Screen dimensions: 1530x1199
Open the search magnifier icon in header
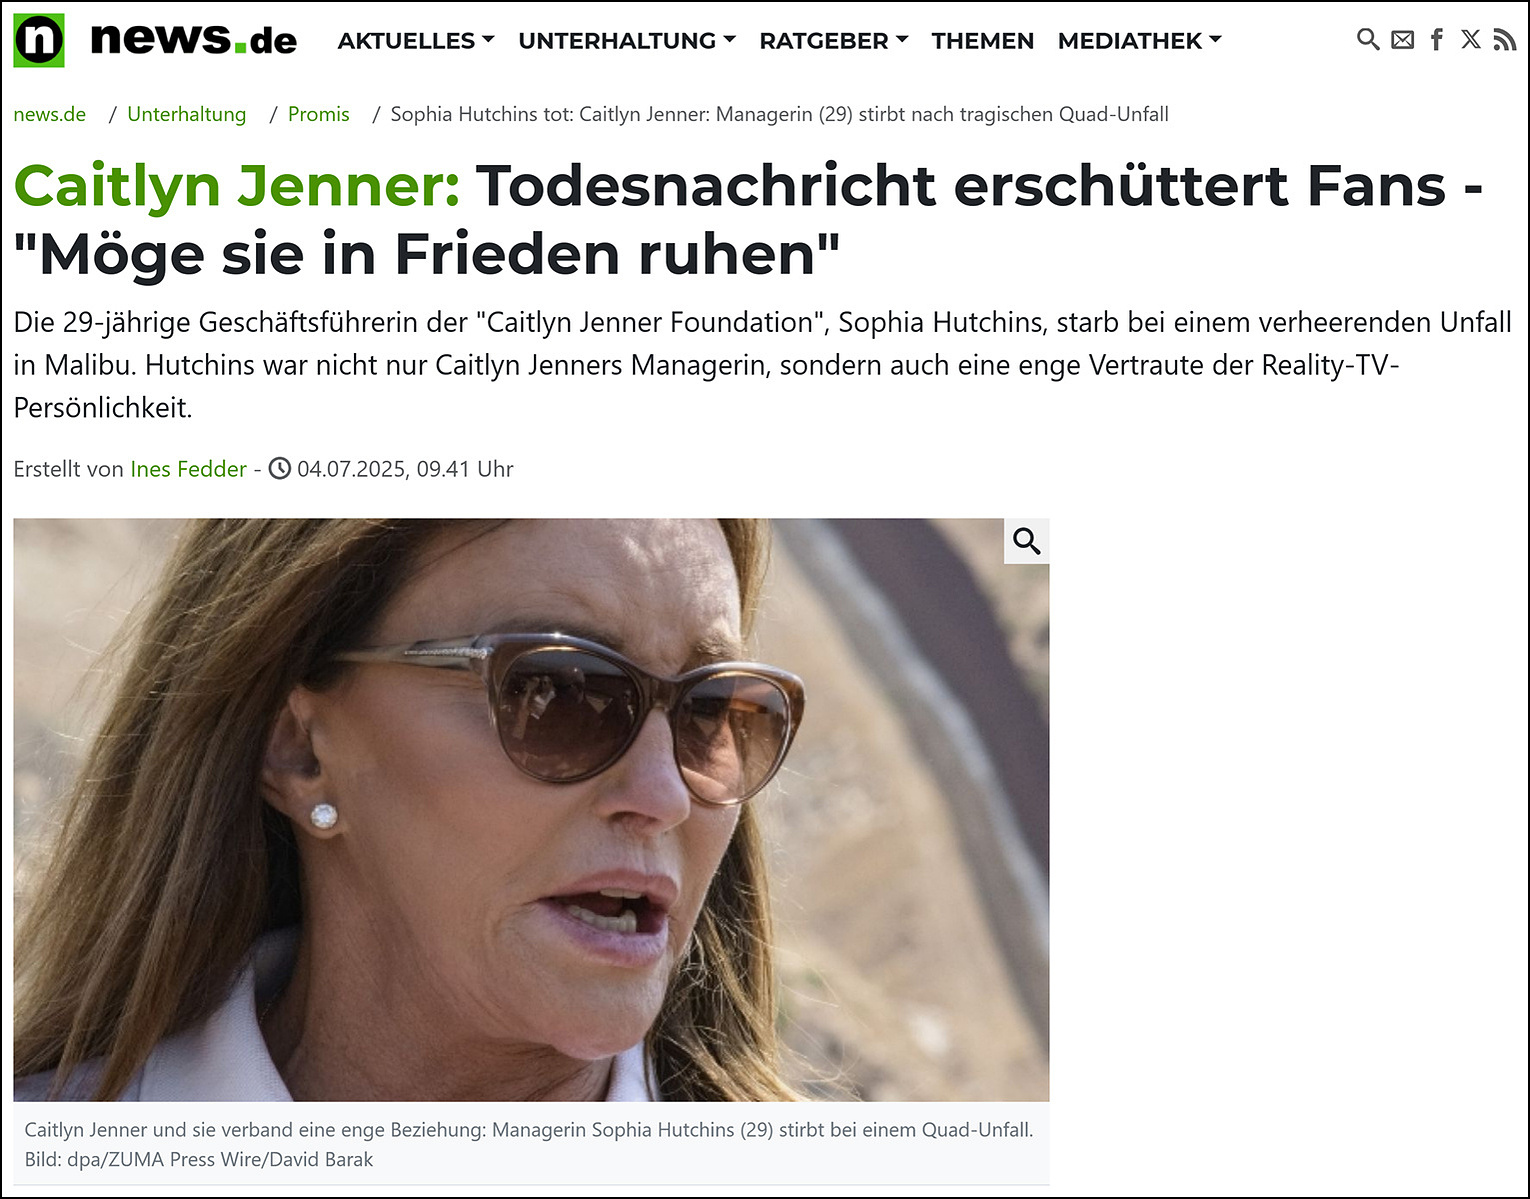1367,39
